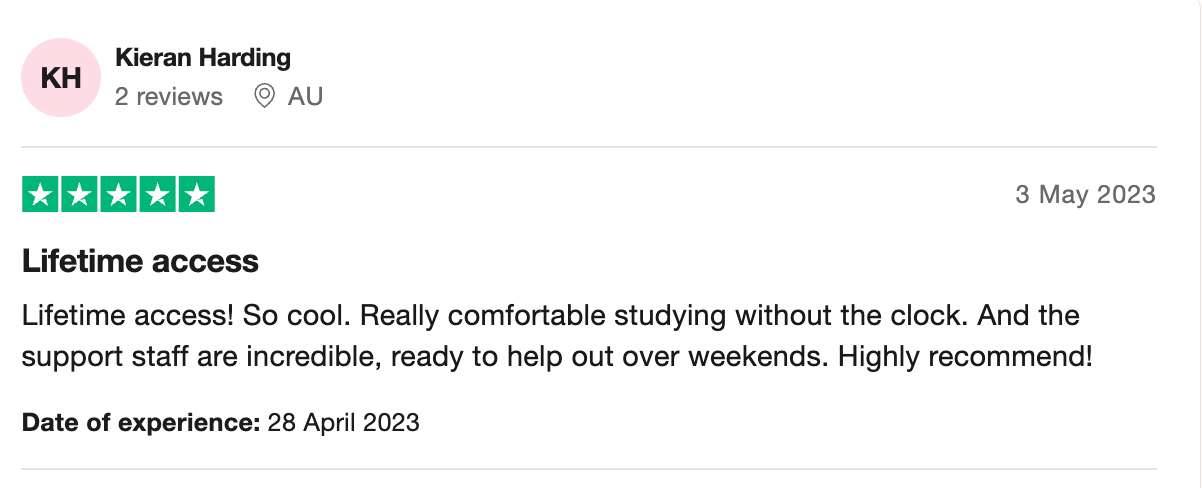Open the "Lifetime access" review title

pyautogui.click(x=140, y=262)
